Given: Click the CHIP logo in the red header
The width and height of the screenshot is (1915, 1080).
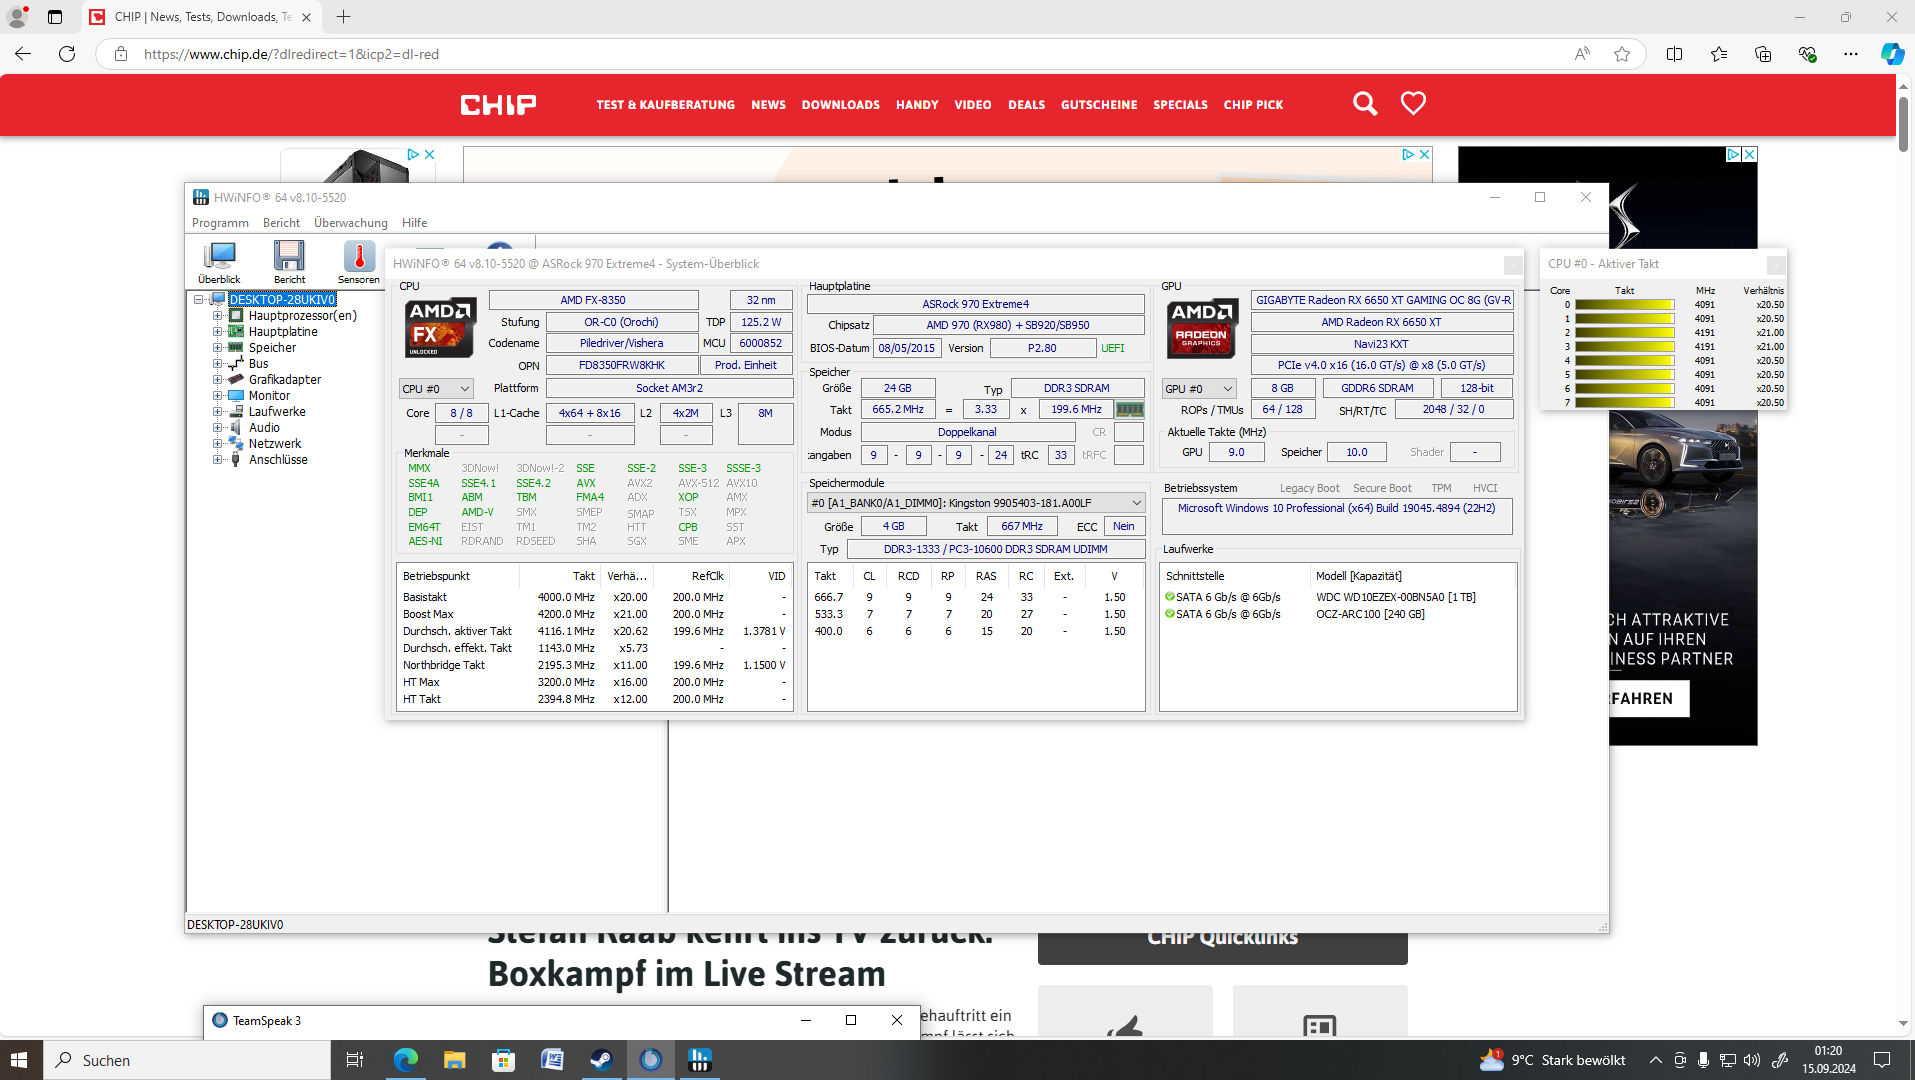Looking at the screenshot, I should tap(498, 105).
